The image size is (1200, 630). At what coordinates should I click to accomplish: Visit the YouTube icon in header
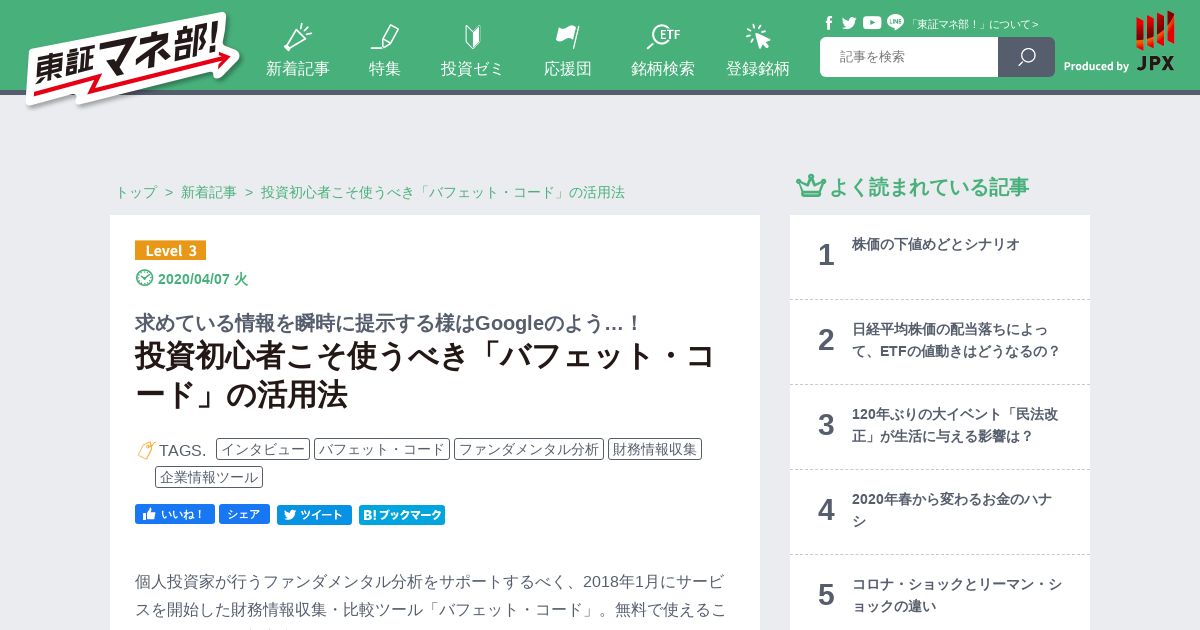click(872, 23)
